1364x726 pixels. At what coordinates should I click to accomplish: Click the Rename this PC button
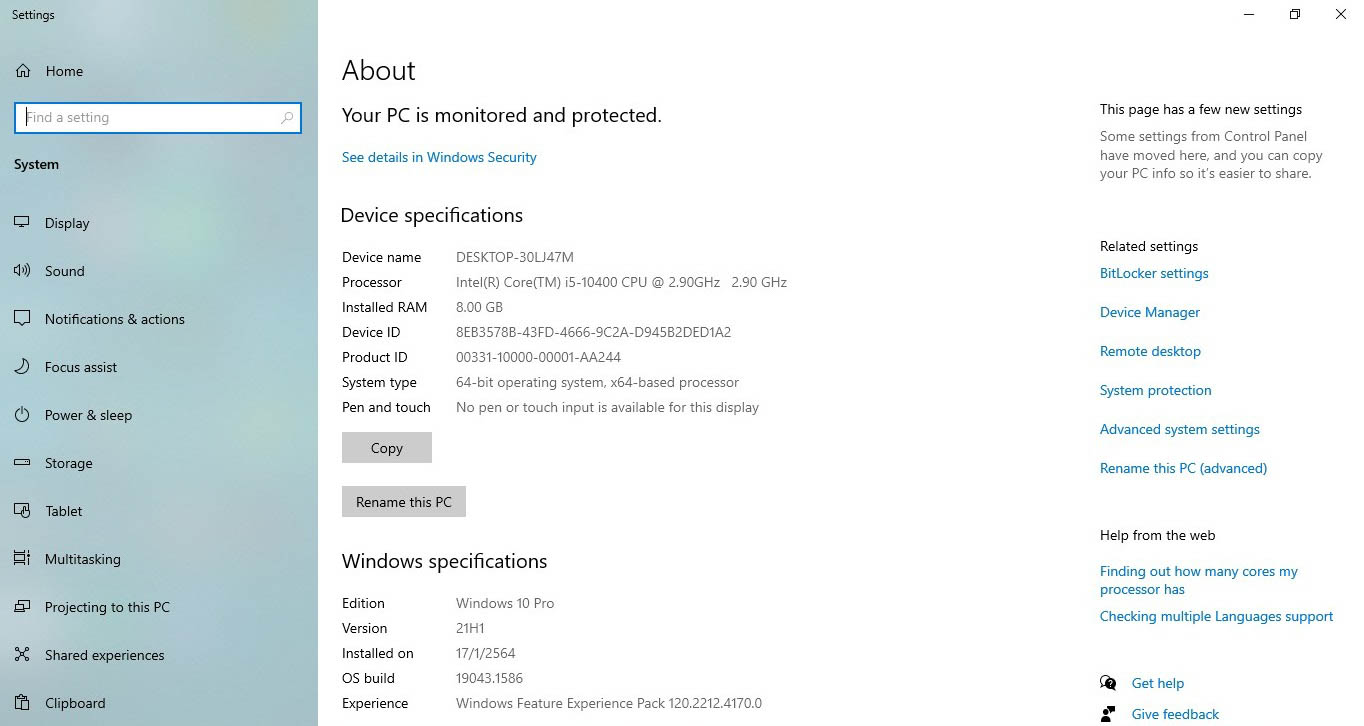coord(403,502)
